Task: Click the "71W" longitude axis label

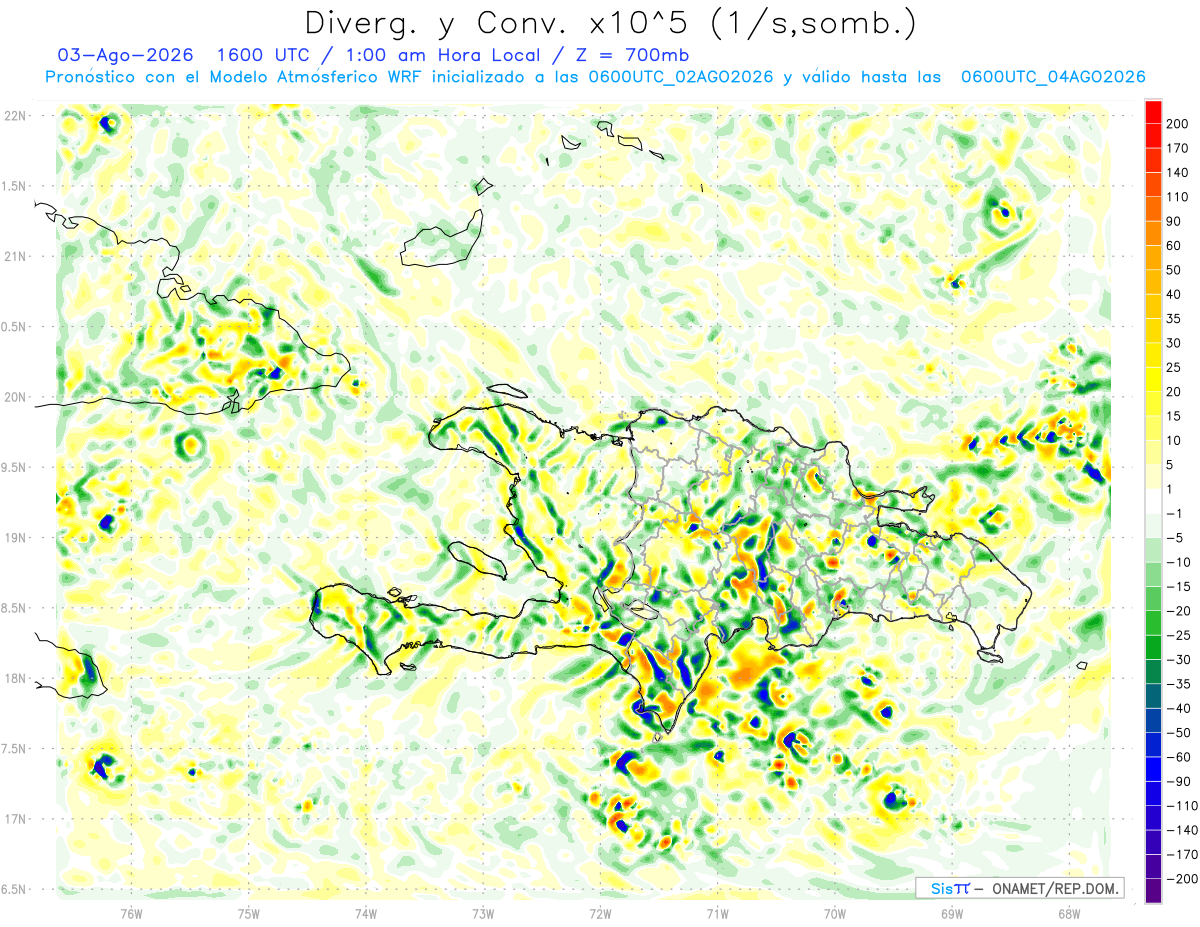Action: point(717,912)
